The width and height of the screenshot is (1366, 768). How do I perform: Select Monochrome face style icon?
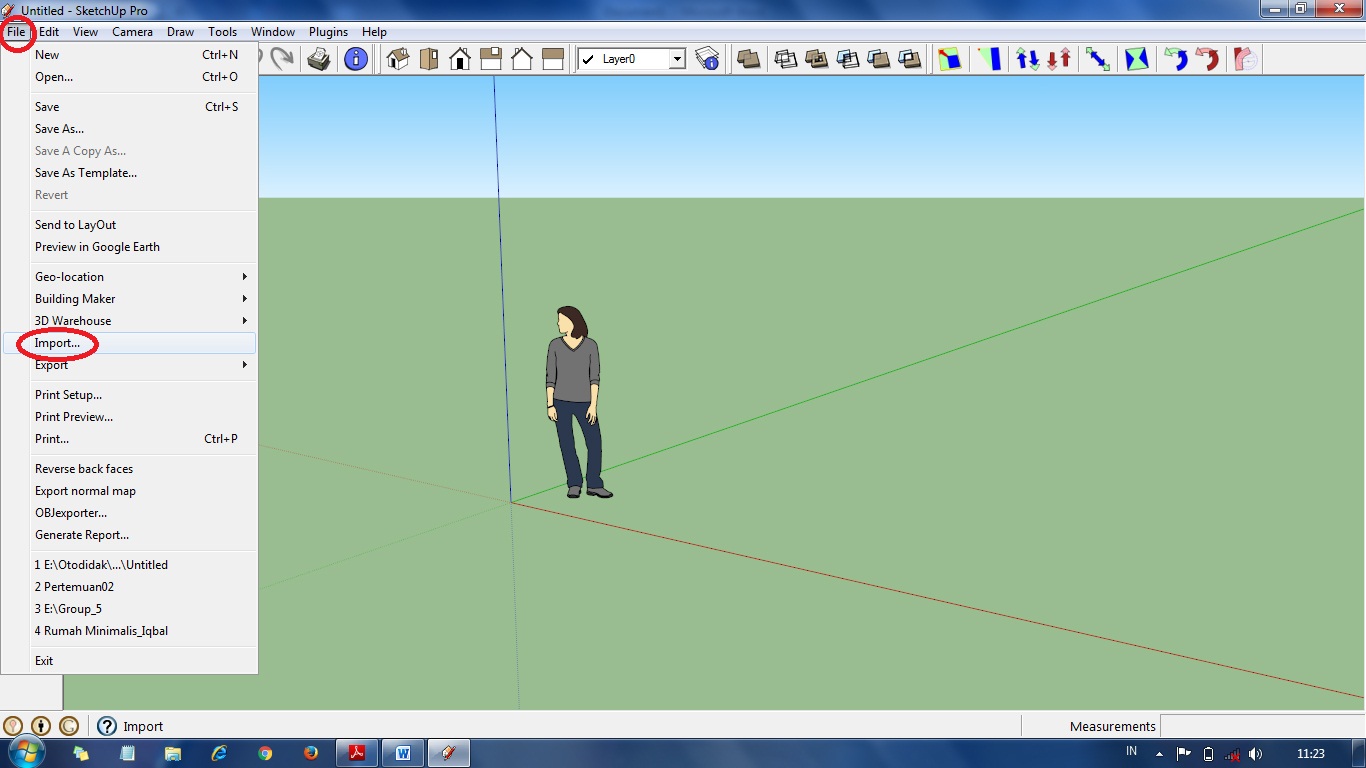tap(910, 59)
